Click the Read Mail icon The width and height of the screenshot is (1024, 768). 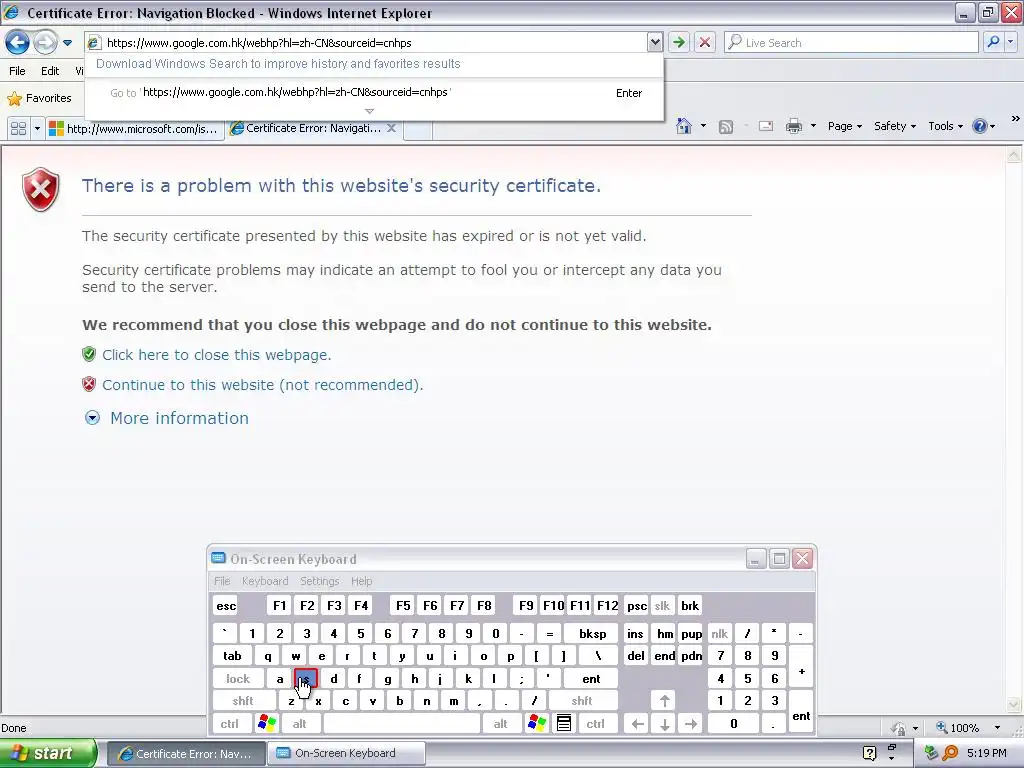(766, 126)
